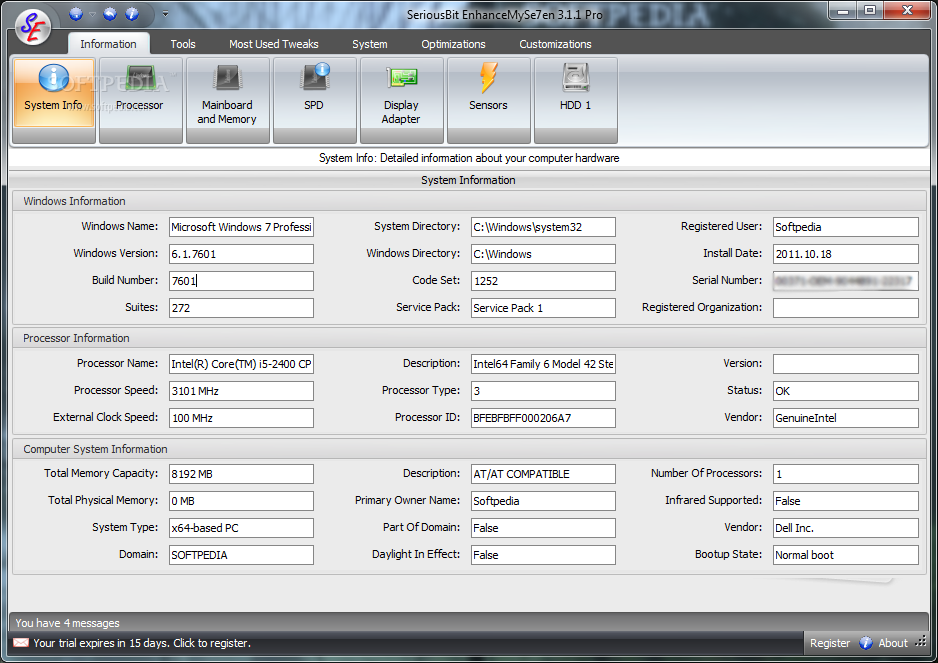Click the processor Description field
This screenshot has height=663, width=938.
click(x=543, y=364)
